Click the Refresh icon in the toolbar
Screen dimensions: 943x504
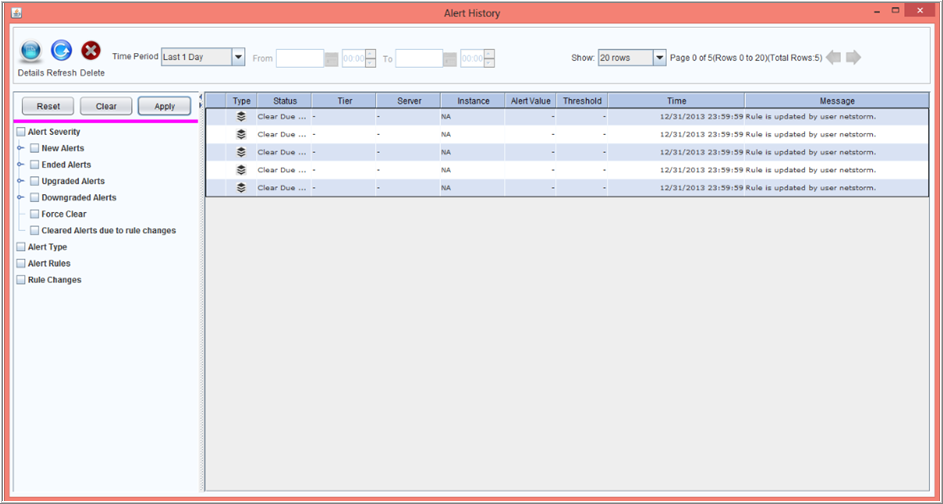61,51
